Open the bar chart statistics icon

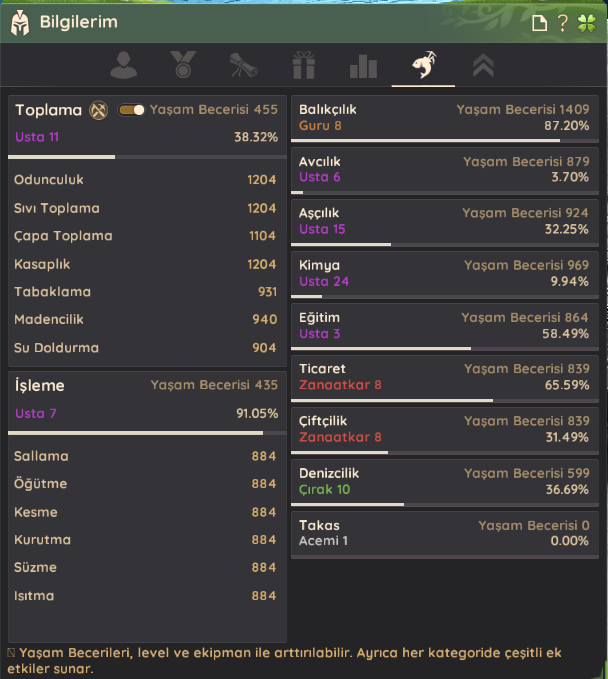[x=363, y=66]
